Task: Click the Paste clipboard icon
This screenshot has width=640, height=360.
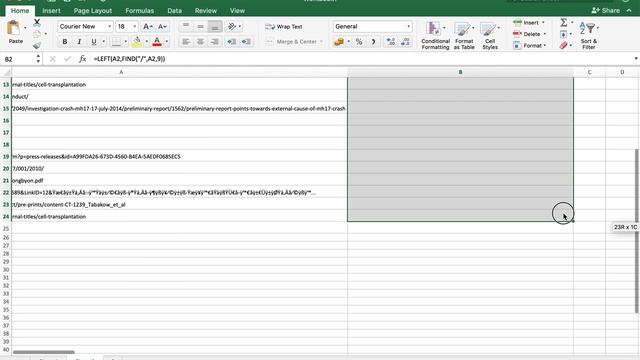Action: point(14,29)
